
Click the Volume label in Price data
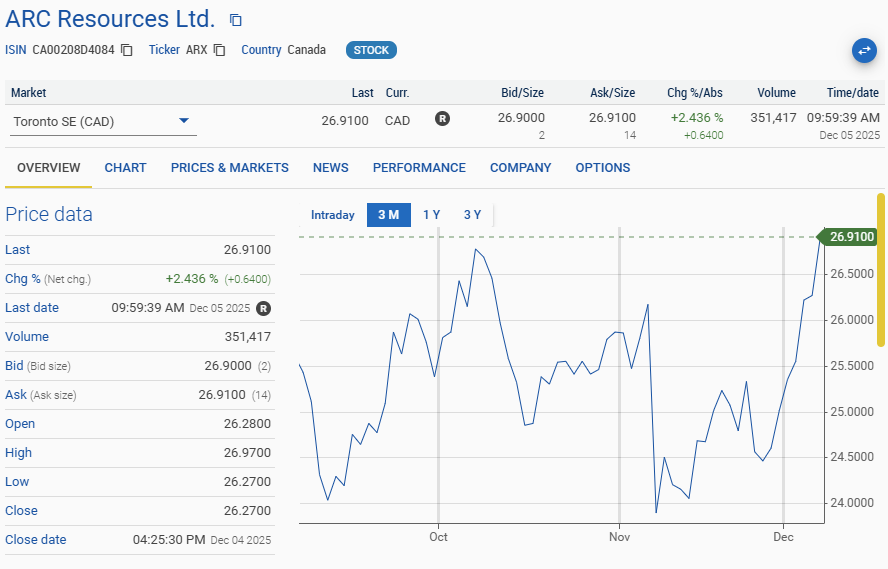pos(27,336)
